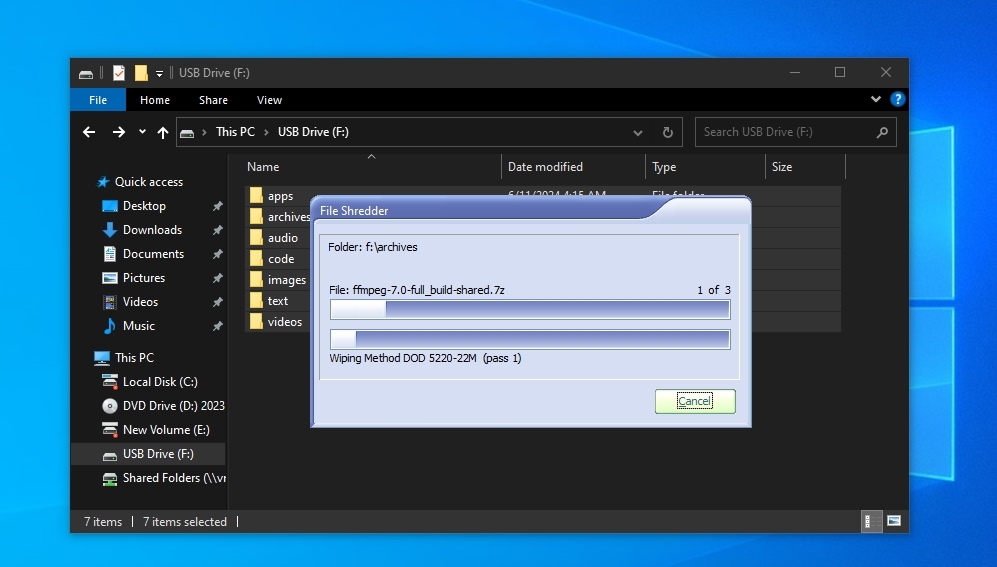Viewport: 997px width, 567px height.
Task: Sort by the Type column header
Action: [x=706, y=167]
